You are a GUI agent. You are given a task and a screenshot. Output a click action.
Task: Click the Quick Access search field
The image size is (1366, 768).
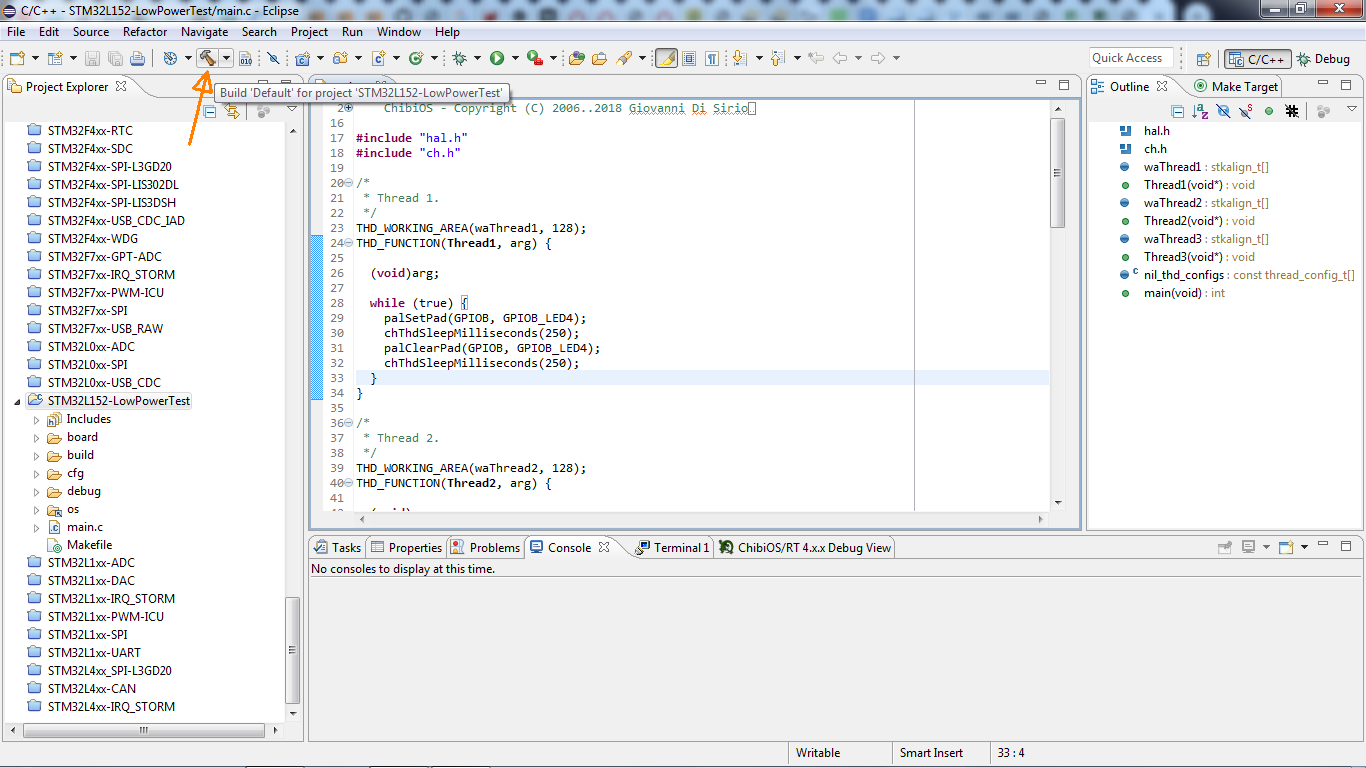coord(1131,58)
